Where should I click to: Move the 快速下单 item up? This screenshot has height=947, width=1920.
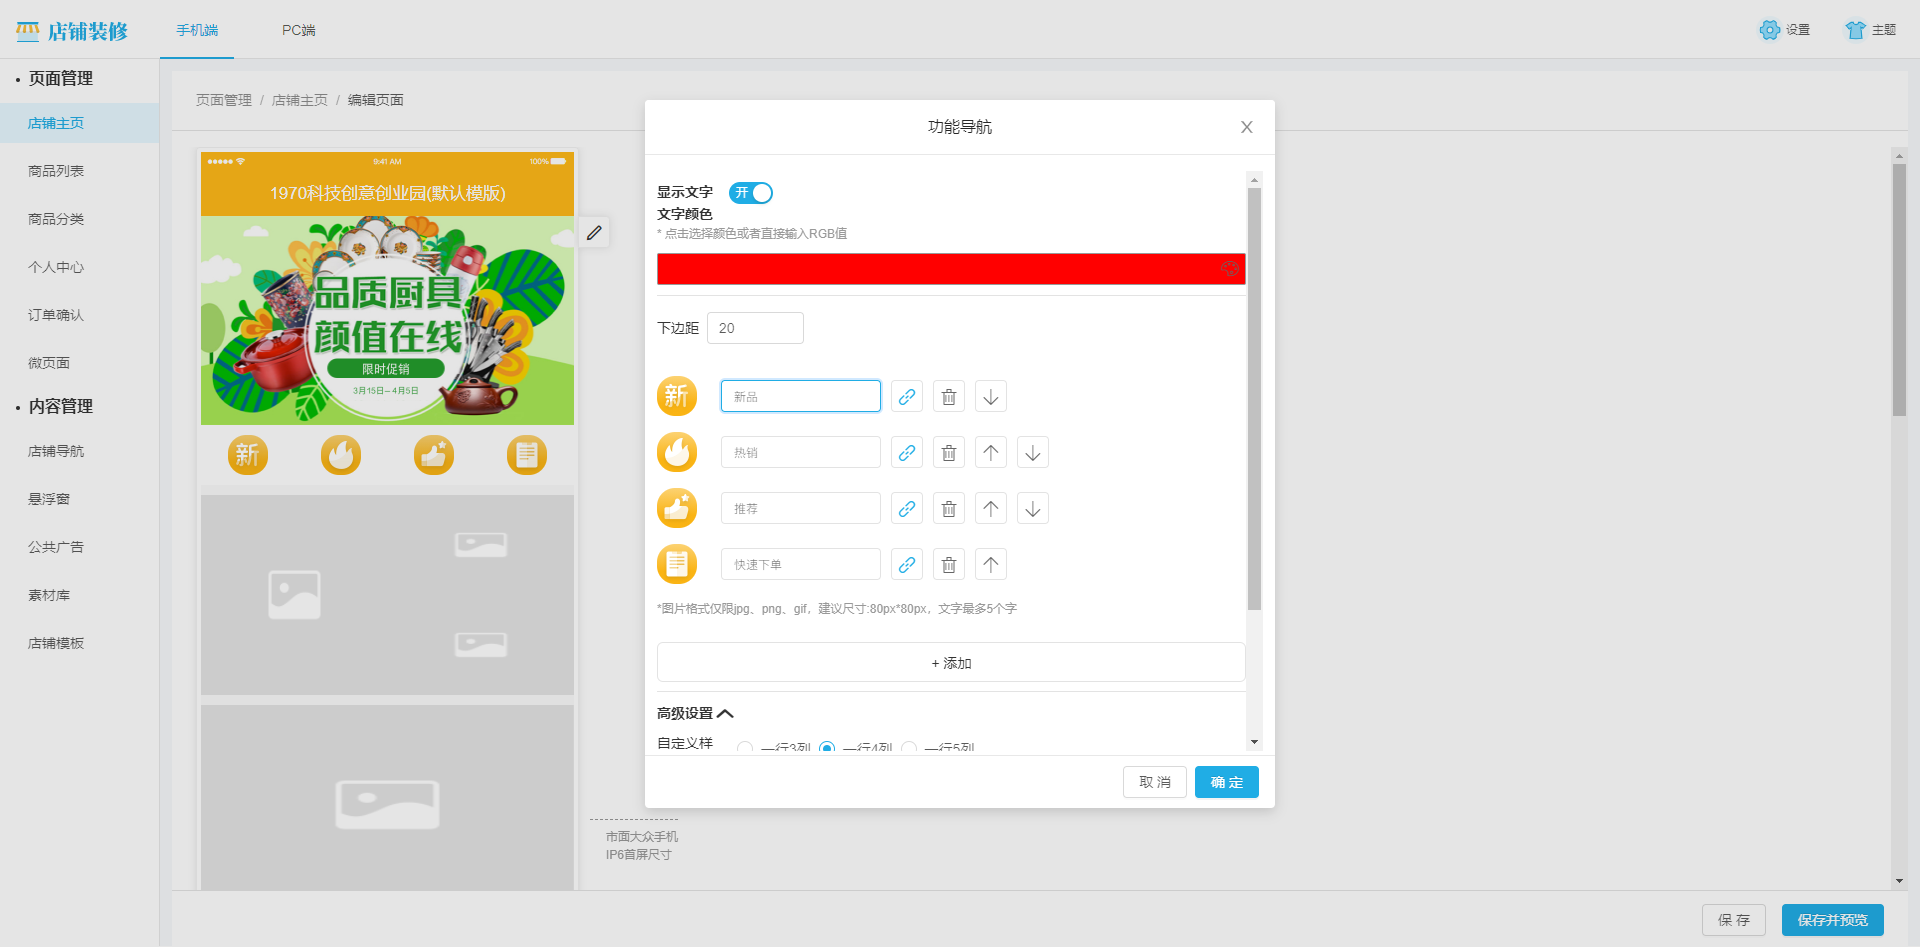[x=990, y=564]
